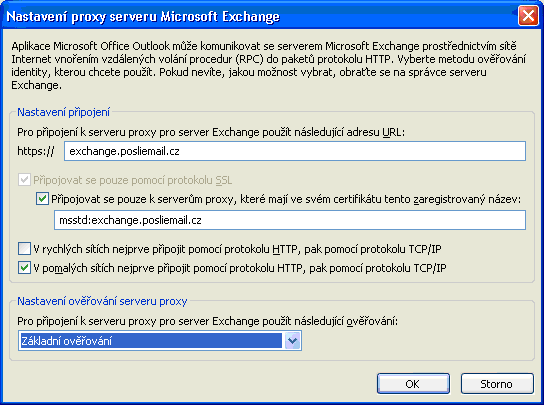Click the následující ověřování instruction label
Viewport: 544px width, 405px height.
207,321
